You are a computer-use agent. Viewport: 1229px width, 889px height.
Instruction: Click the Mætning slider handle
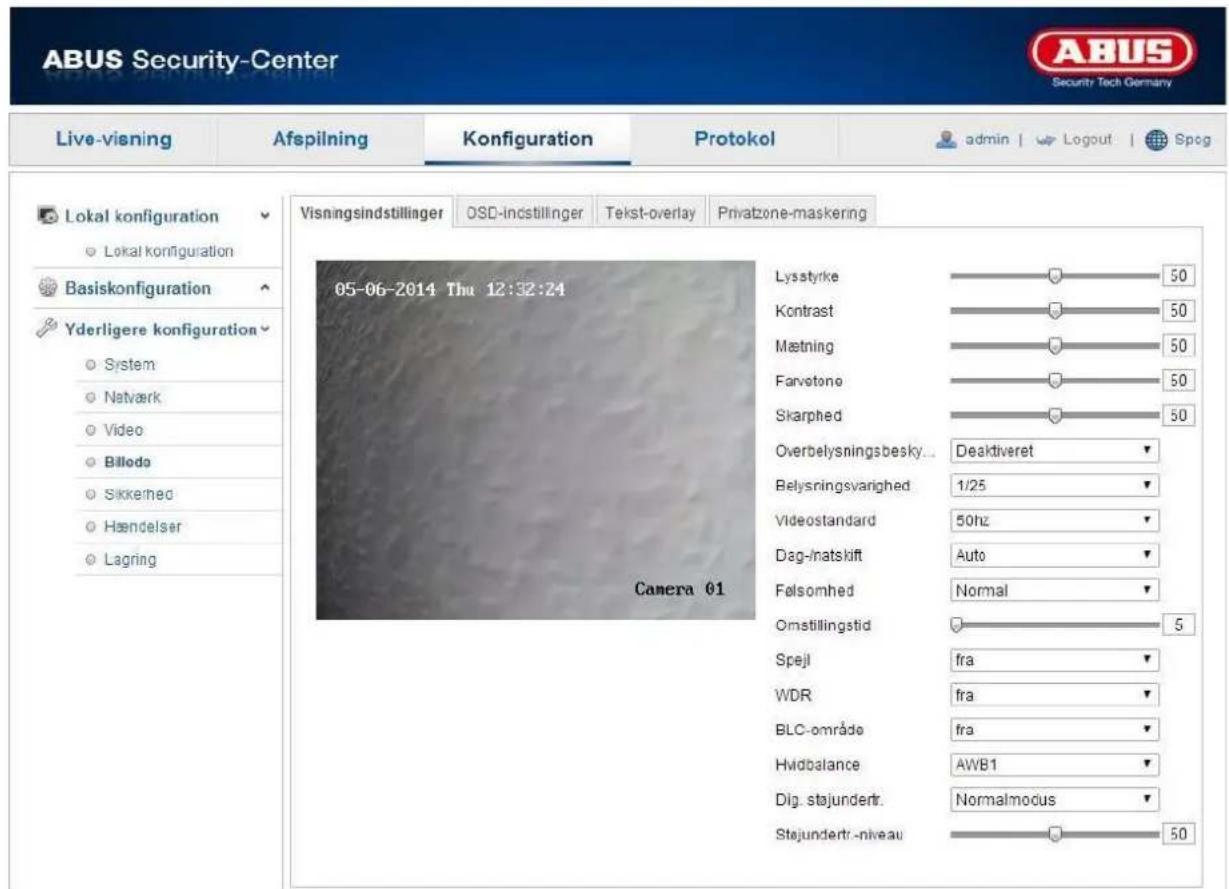[1054, 346]
